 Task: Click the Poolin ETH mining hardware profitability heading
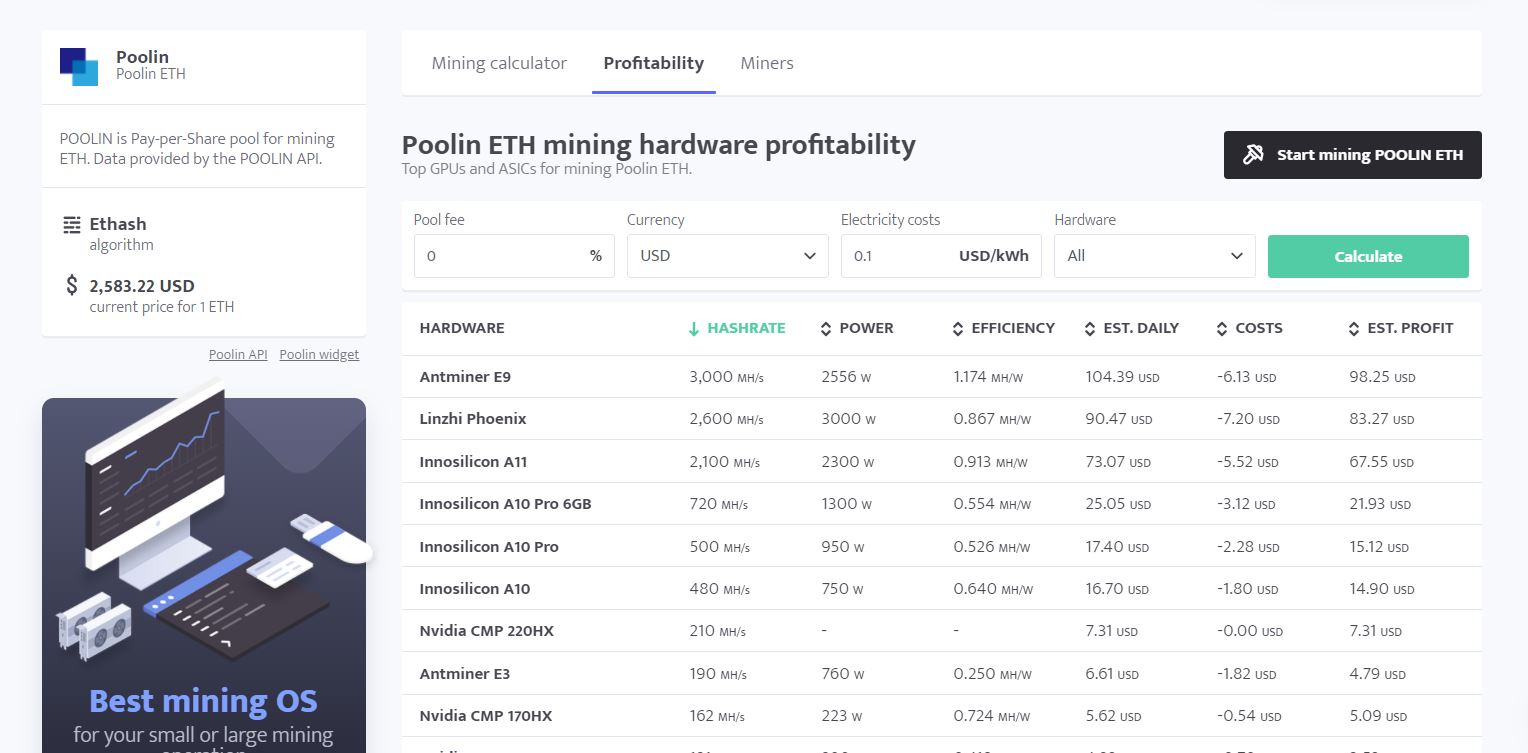pyautogui.click(x=658, y=145)
